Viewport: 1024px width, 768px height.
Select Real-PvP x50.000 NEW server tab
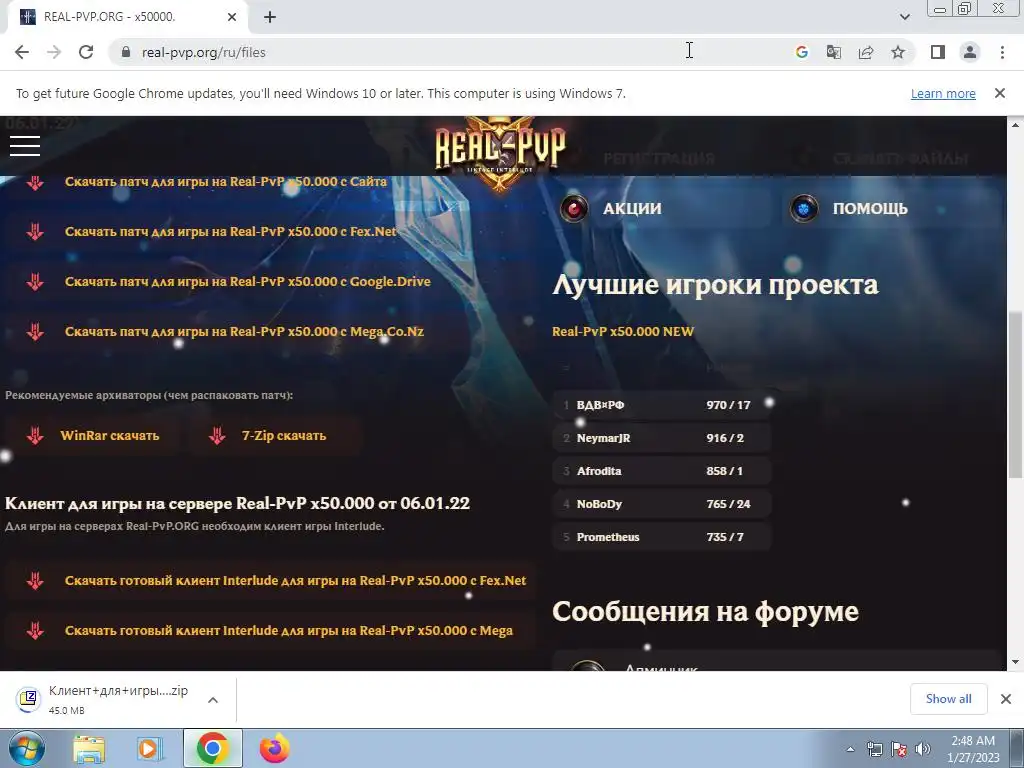[x=623, y=331]
